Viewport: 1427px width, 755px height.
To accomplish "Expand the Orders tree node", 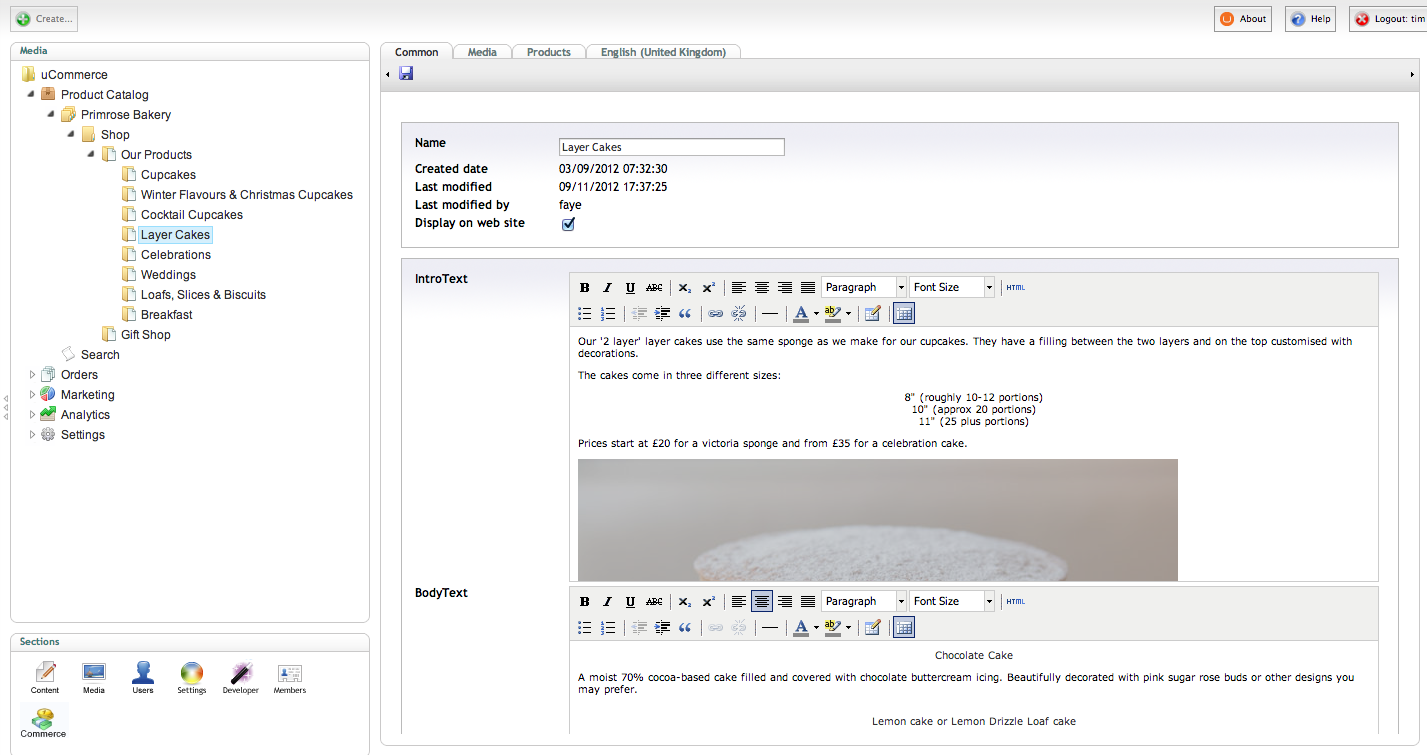I will click(x=32, y=375).
